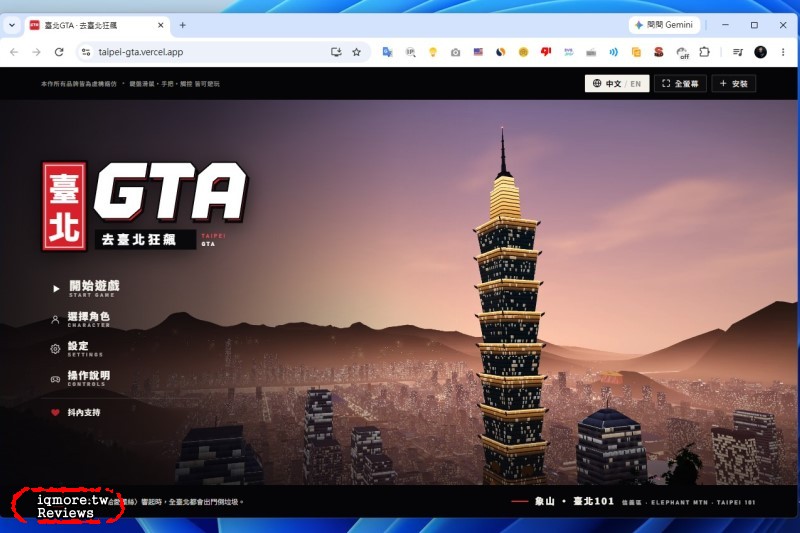
Task: Click the grey keyboard extension icon
Action: (x=591, y=52)
